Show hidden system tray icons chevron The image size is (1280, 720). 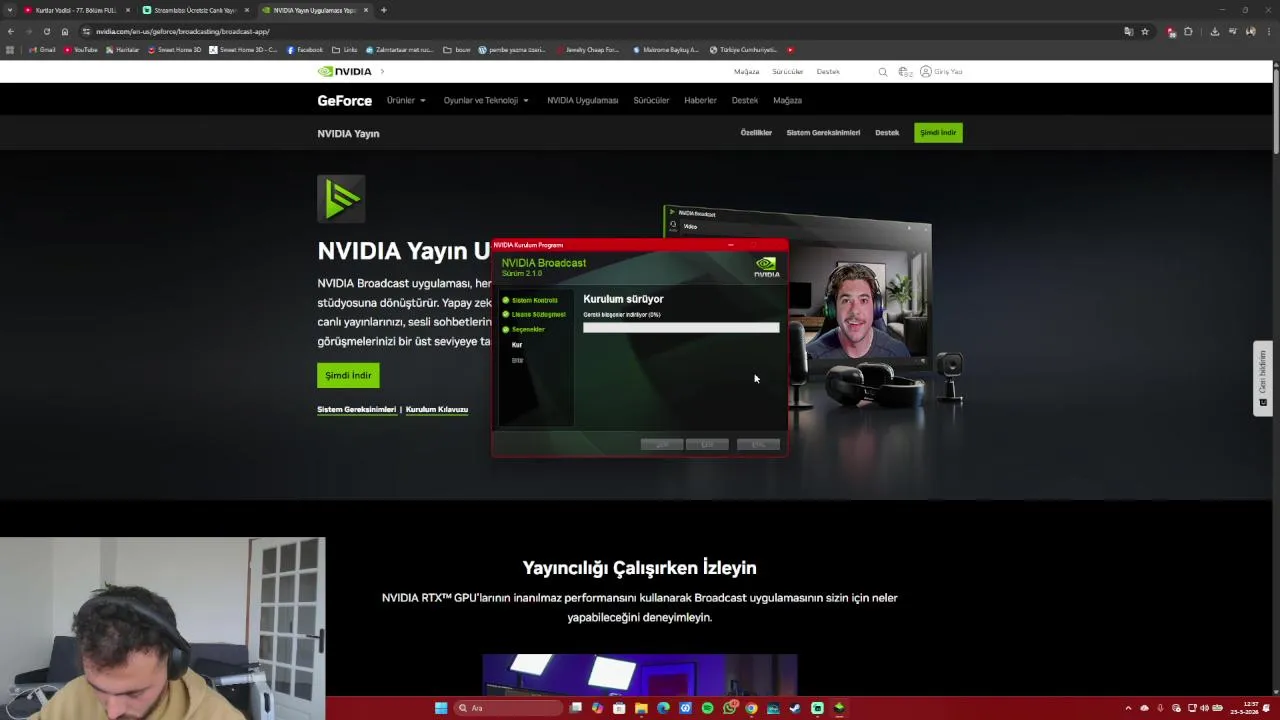[x=1129, y=708]
